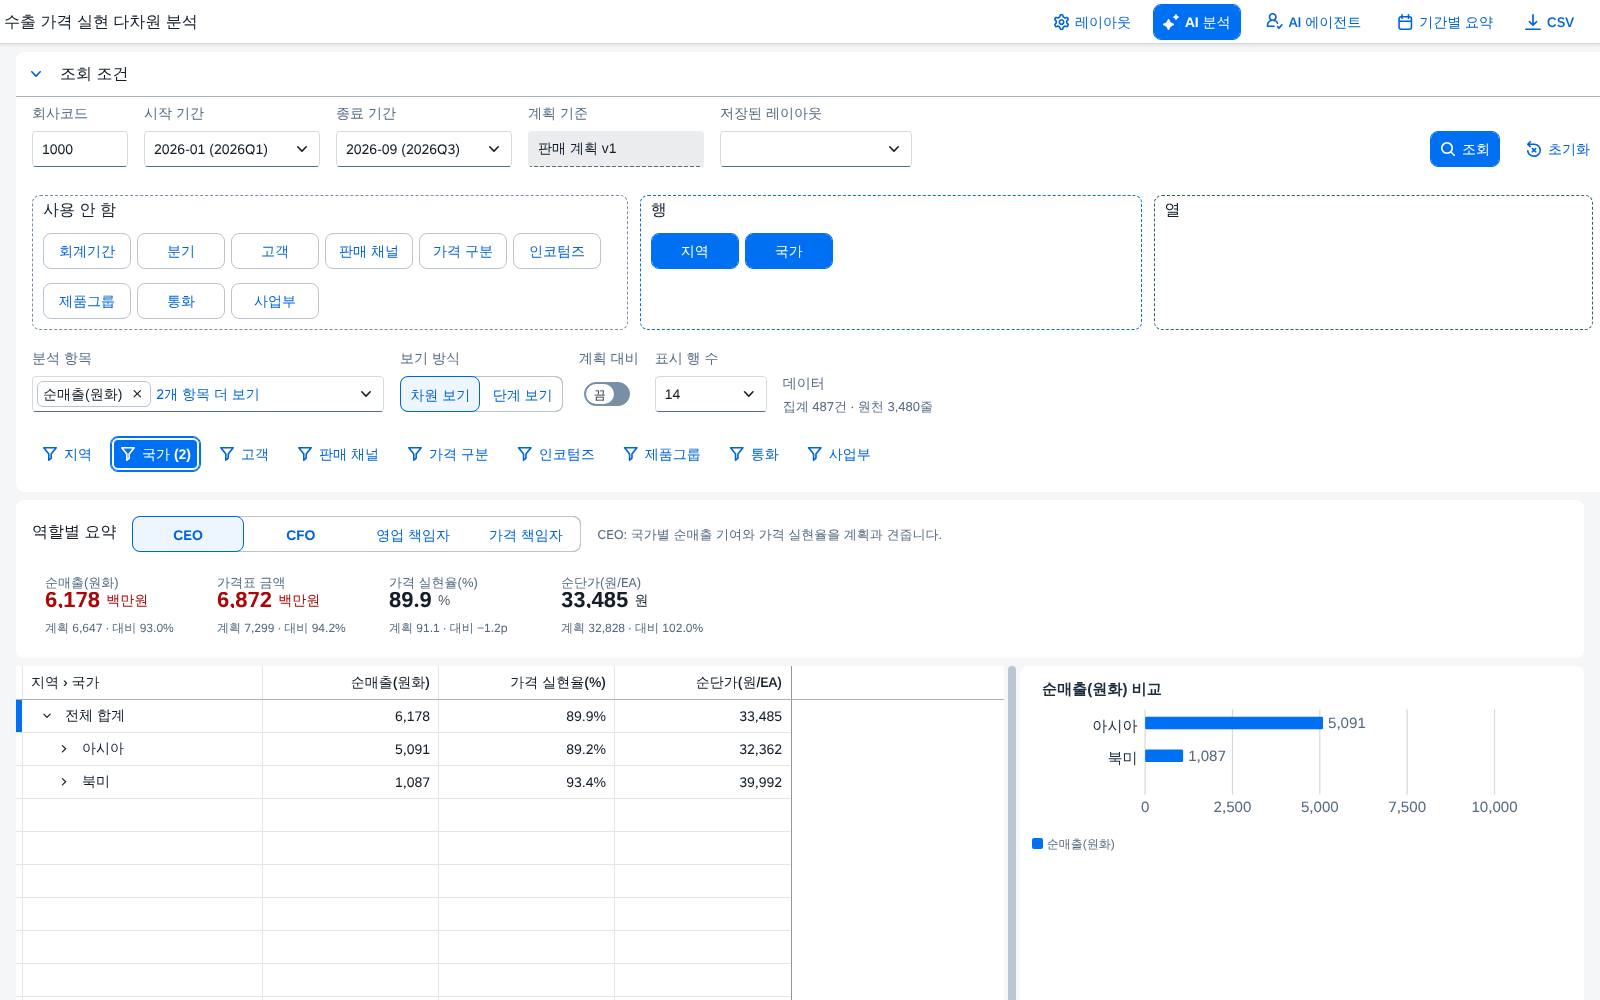
Task: Toggle the 계획 대비 switch
Action: pos(607,394)
